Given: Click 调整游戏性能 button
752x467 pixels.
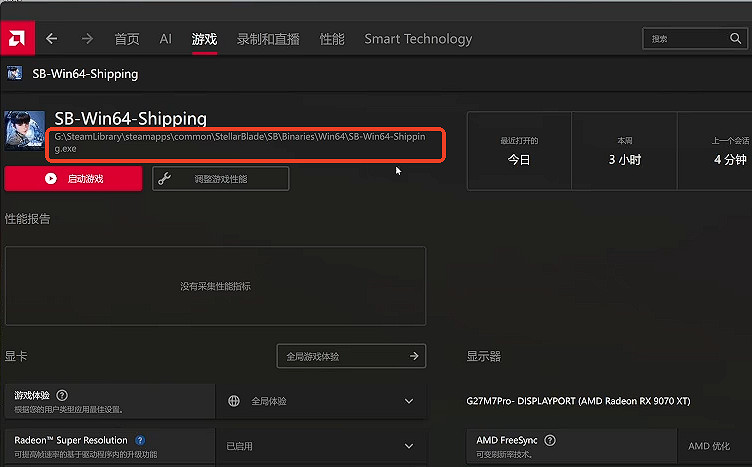Looking at the screenshot, I should pos(221,178).
